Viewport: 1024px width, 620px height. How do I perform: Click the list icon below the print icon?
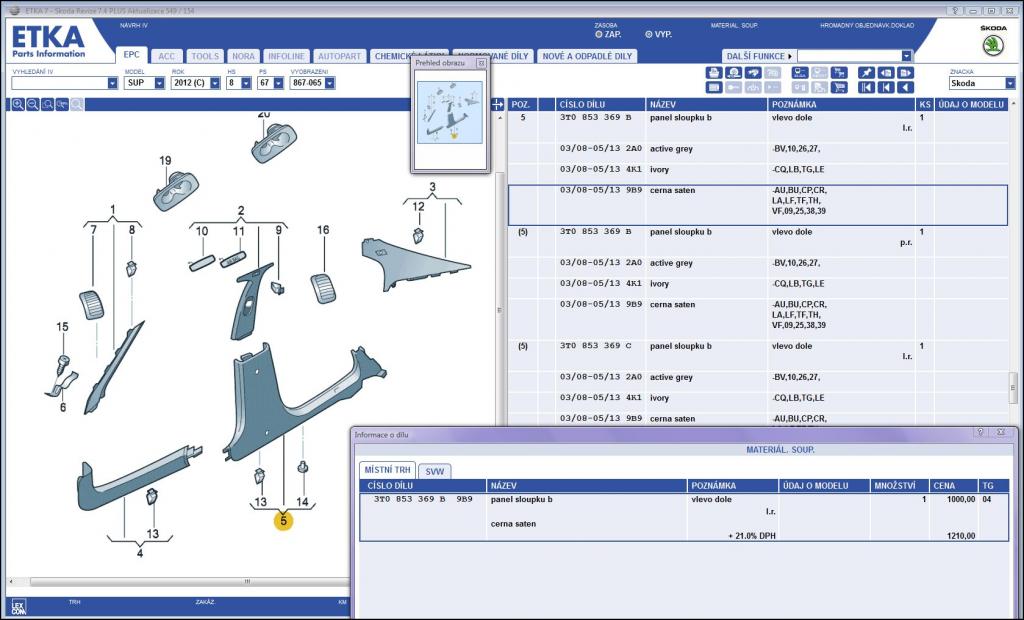click(714, 88)
